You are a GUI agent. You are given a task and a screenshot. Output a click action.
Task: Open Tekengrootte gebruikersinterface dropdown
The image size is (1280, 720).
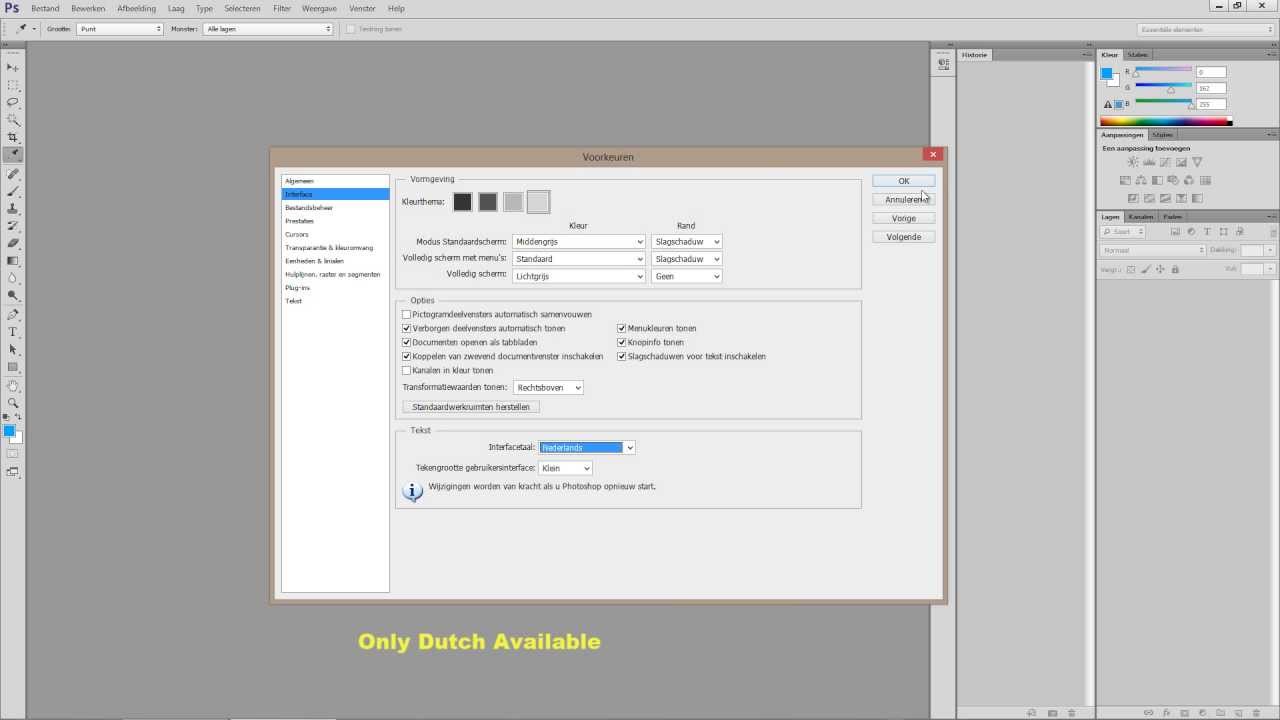[565, 468]
